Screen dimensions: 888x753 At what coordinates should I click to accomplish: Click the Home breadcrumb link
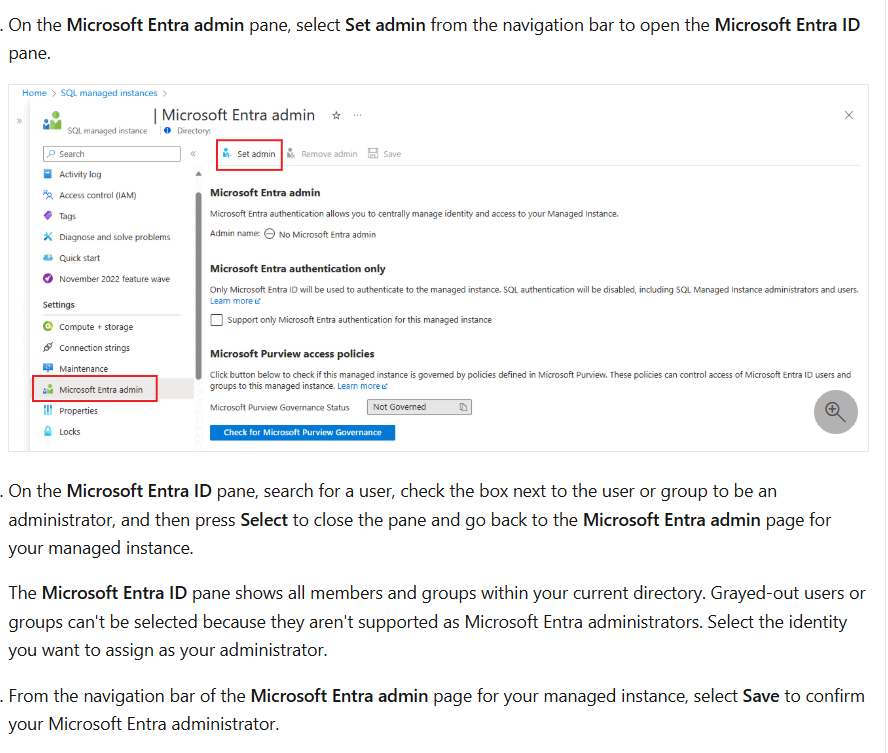tap(34, 93)
